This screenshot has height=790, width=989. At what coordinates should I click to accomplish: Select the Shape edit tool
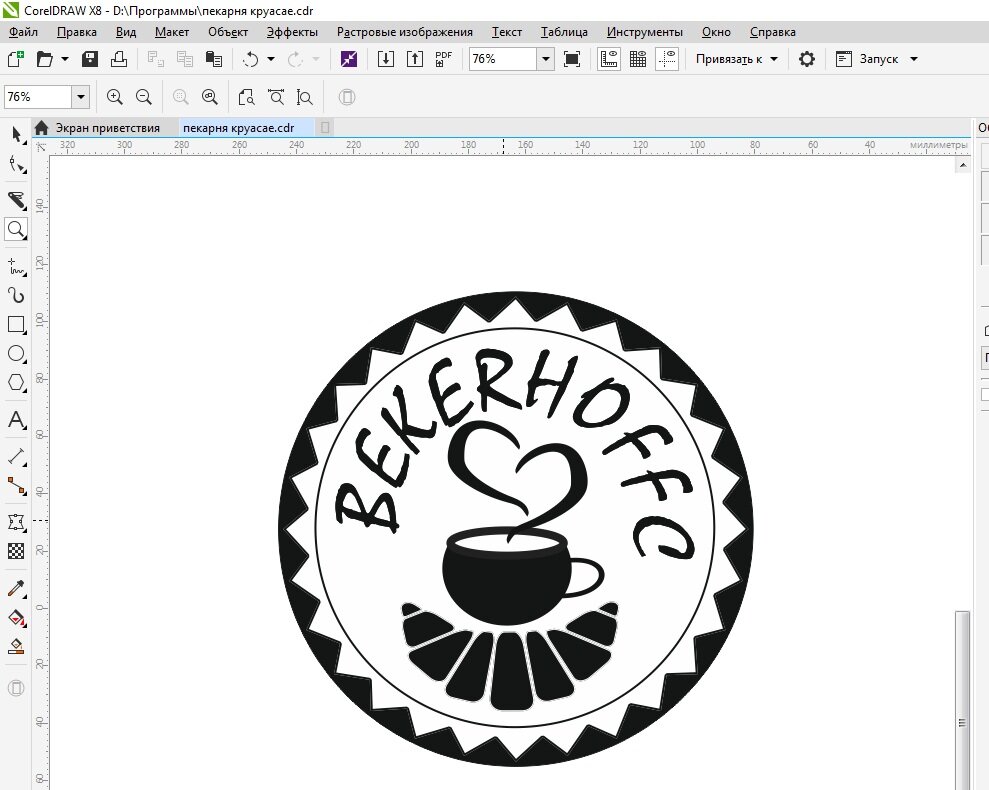click(16, 165)
